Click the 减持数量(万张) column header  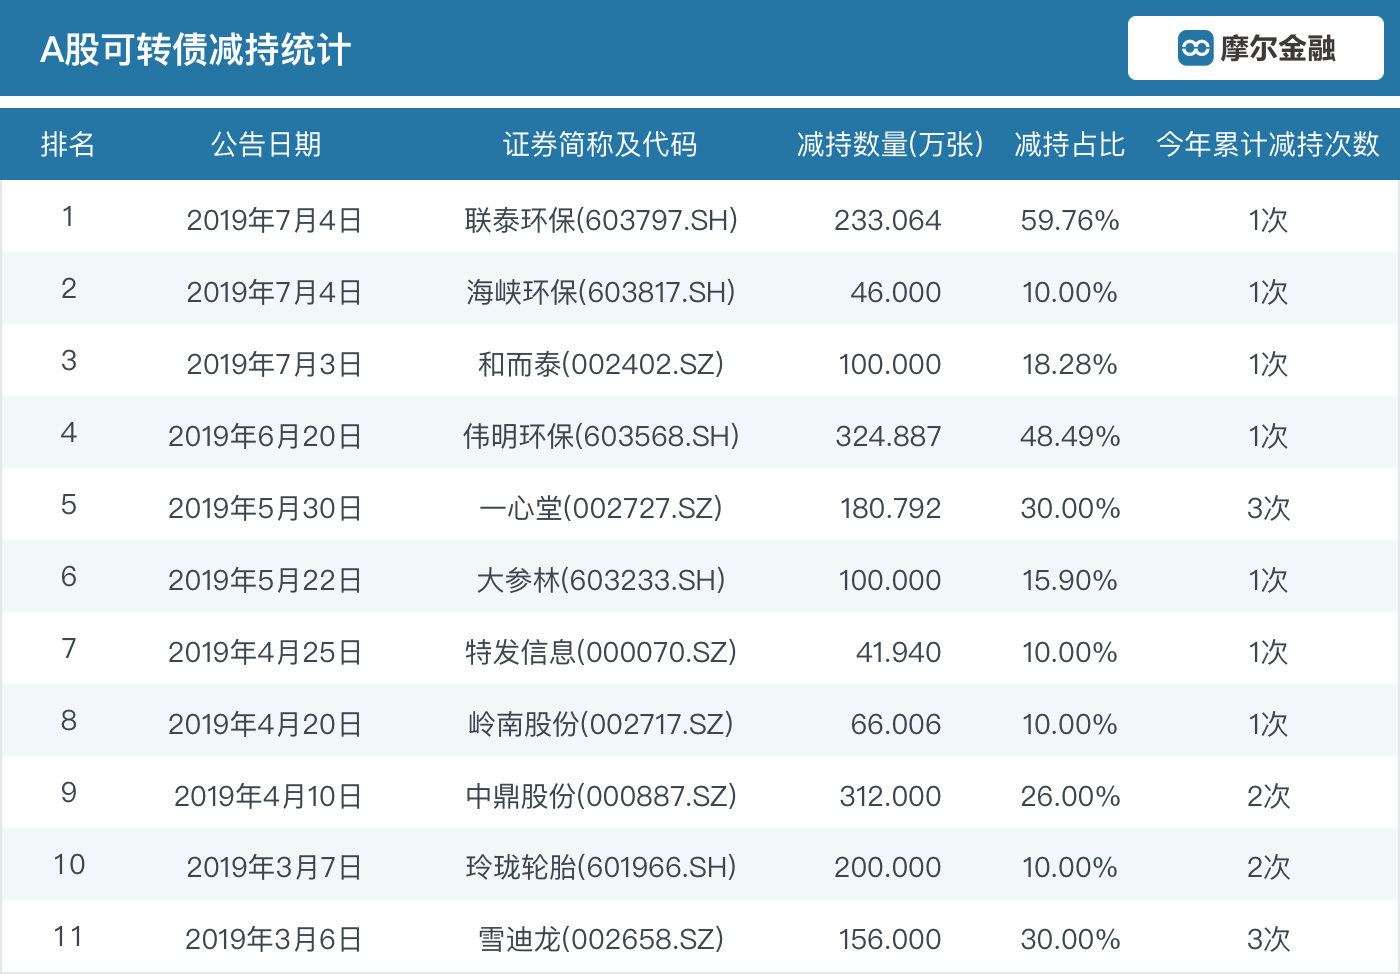pyautogui.click(x=890, y=145)
